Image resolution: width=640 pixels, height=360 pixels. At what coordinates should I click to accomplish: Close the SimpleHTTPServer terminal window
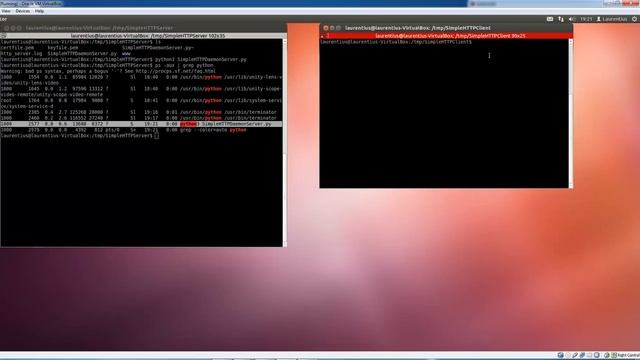pos(6,28)
